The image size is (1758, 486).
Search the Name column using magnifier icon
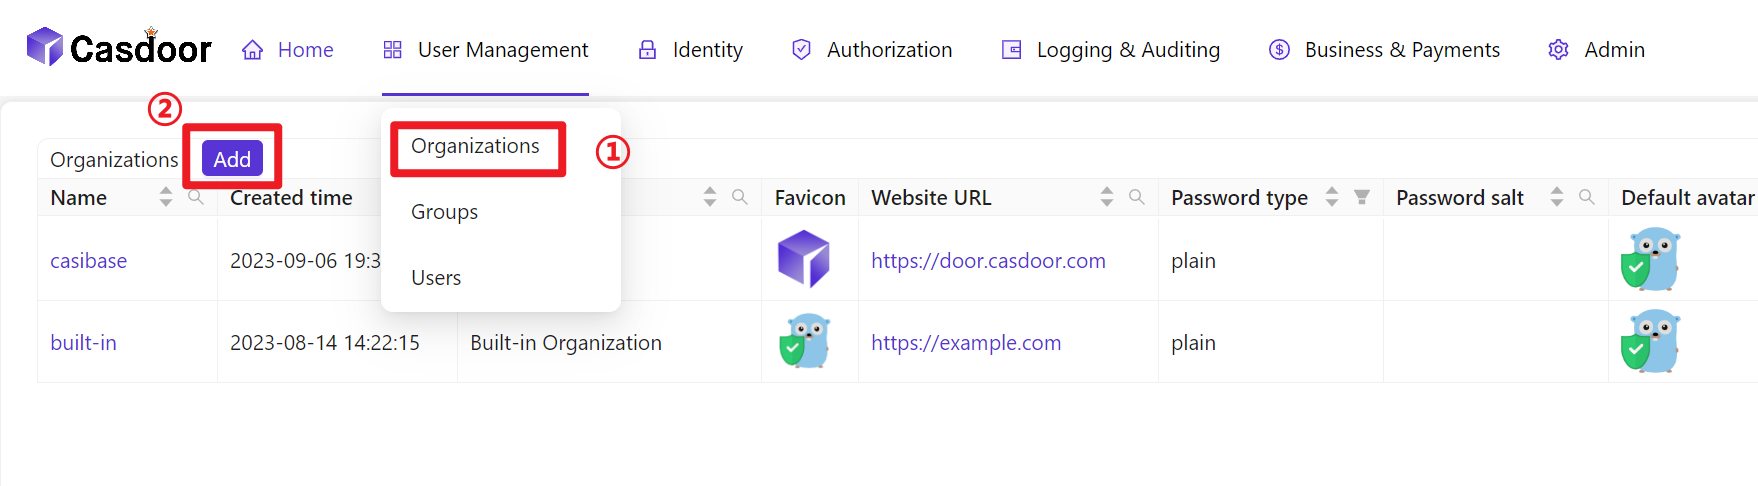(196, 197)
